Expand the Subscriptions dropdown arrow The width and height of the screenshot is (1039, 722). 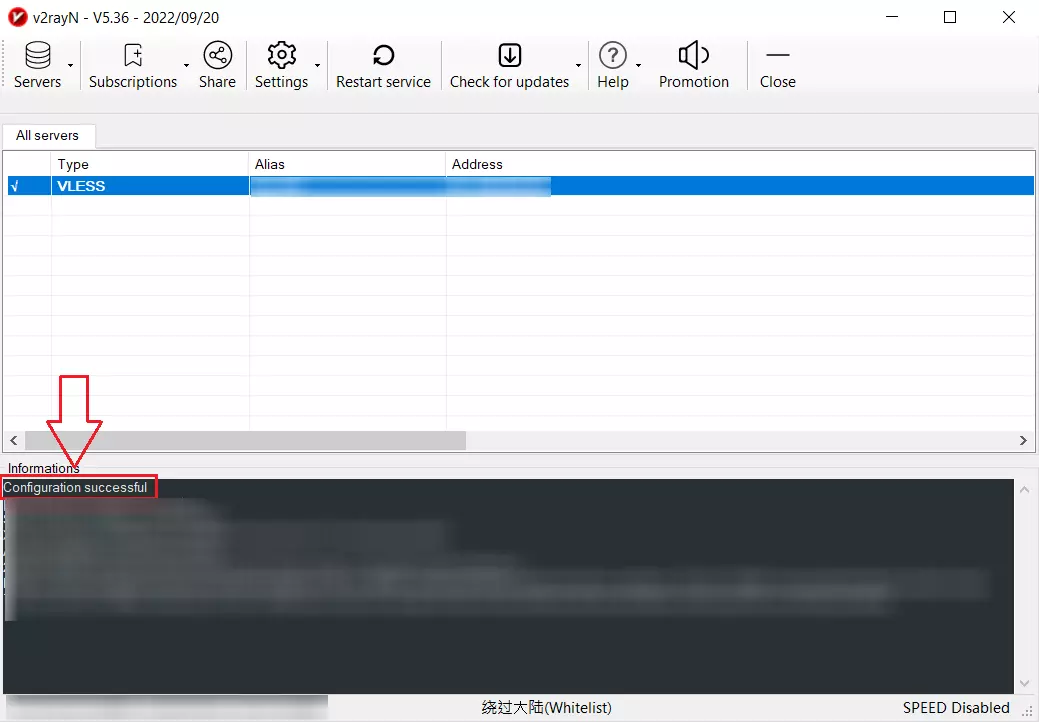[186, 66]
